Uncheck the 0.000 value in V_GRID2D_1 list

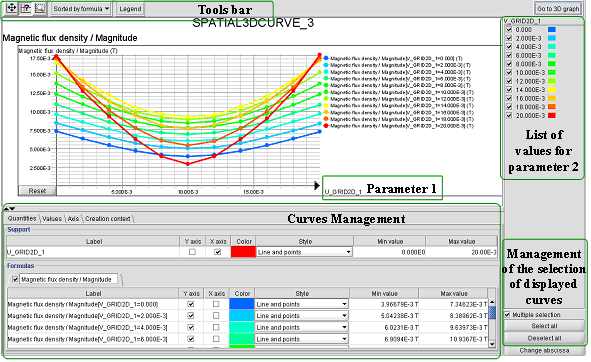(x=509, y=29)
